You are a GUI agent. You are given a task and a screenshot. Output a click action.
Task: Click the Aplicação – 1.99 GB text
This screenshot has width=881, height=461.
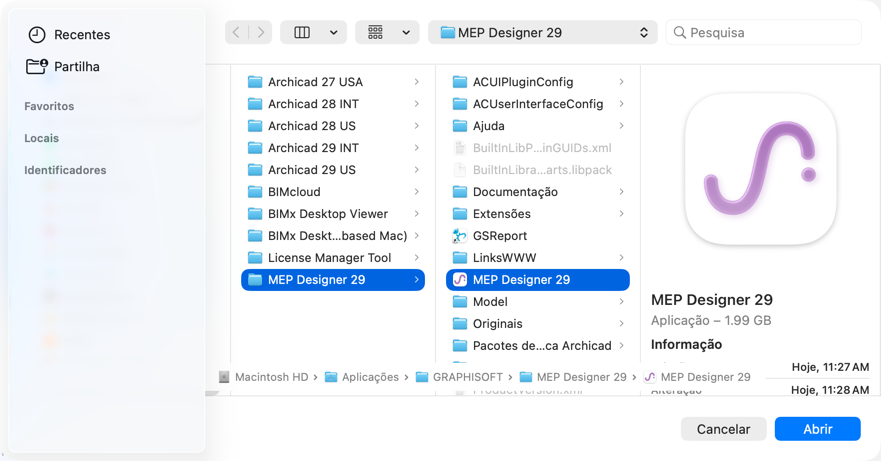coord(711,320)
